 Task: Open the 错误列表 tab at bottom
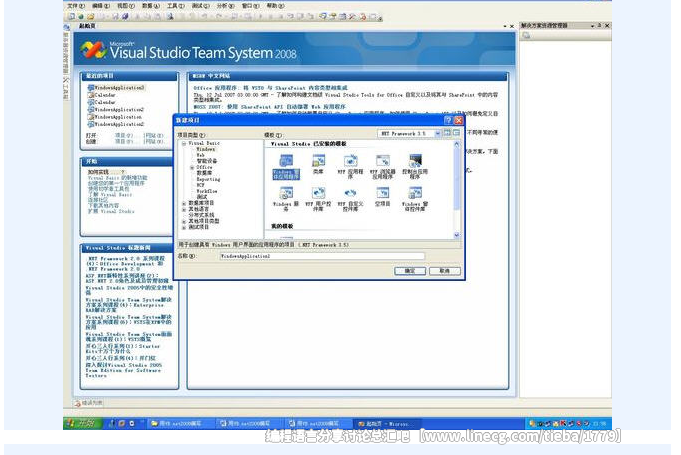pos(89,403)
